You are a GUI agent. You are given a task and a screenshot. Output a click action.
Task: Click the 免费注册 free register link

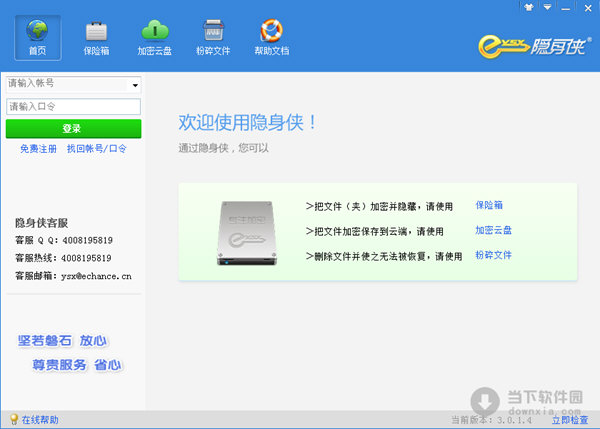point(38,149)
